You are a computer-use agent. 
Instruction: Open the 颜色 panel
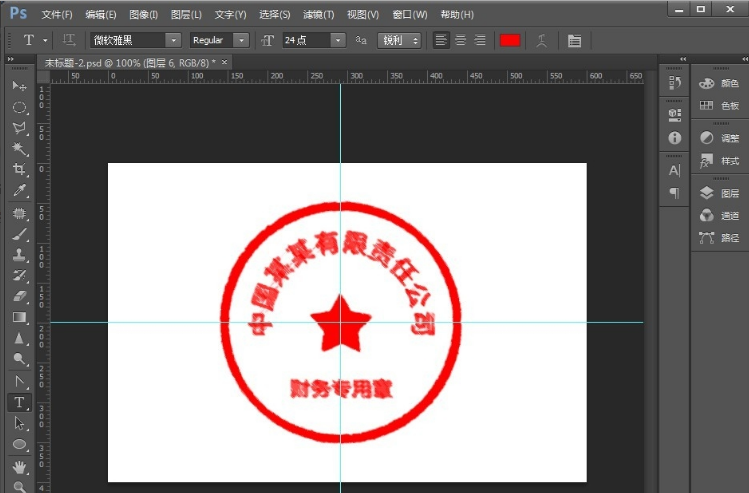pos(719,83)
